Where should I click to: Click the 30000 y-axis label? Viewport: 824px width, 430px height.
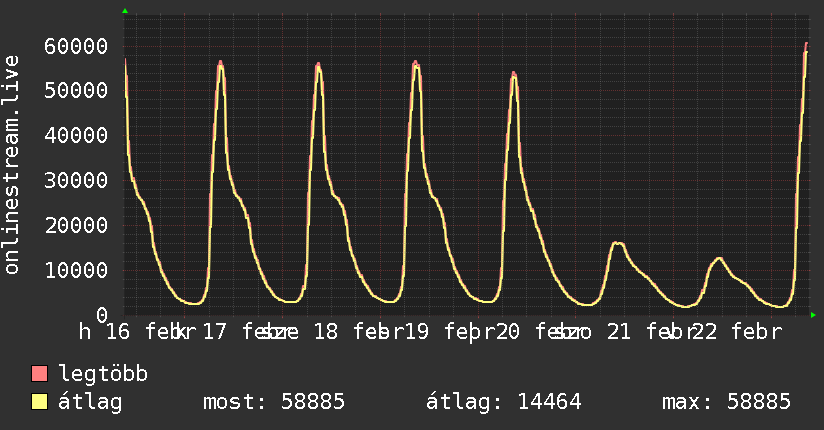(76, 180)
